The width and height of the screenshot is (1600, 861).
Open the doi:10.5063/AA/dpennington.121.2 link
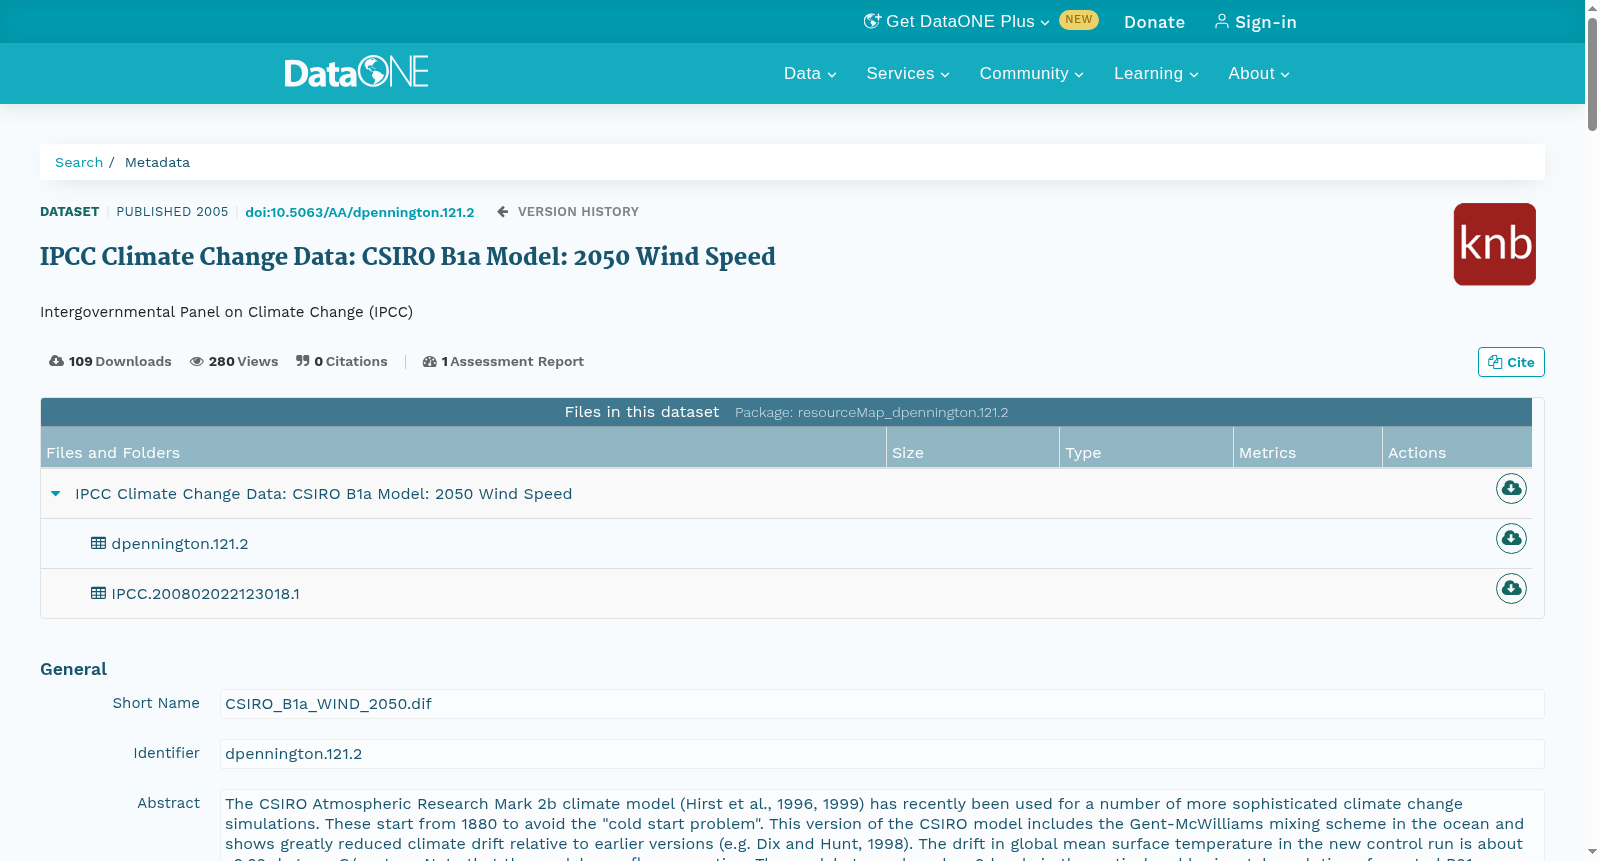pos(360,212)
